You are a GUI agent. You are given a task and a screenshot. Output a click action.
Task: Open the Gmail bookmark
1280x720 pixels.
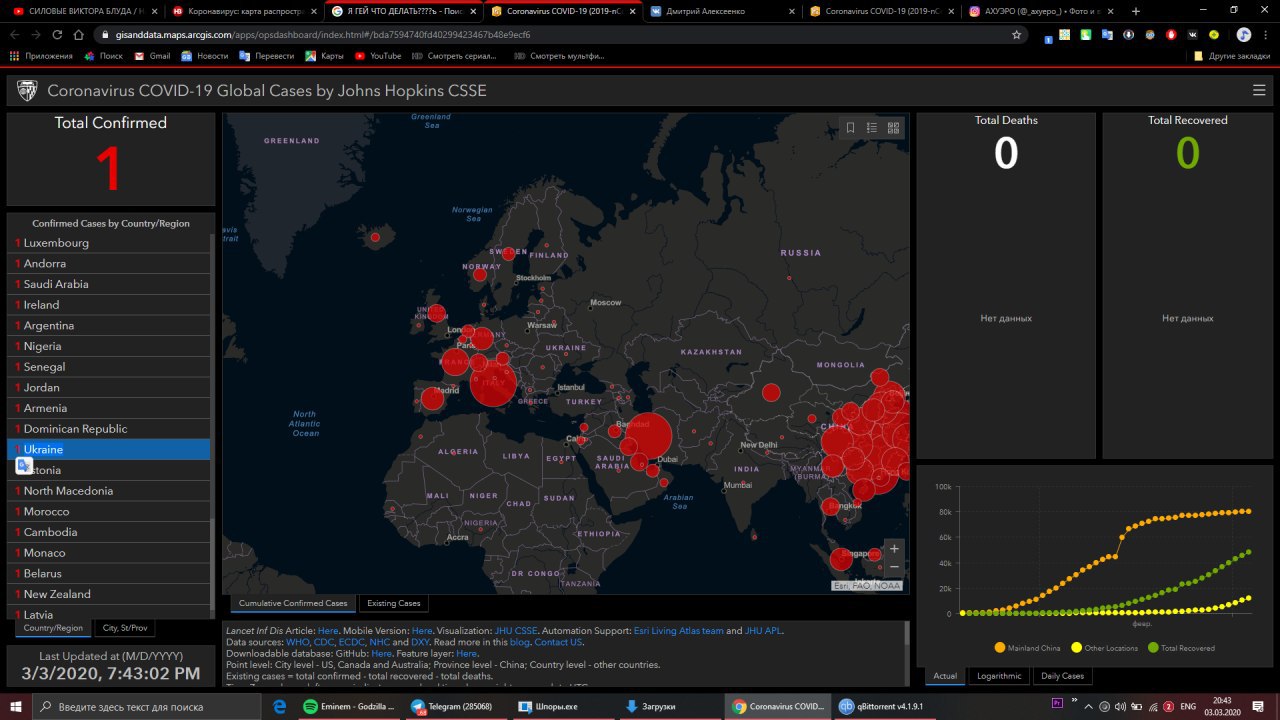[151, 56]
